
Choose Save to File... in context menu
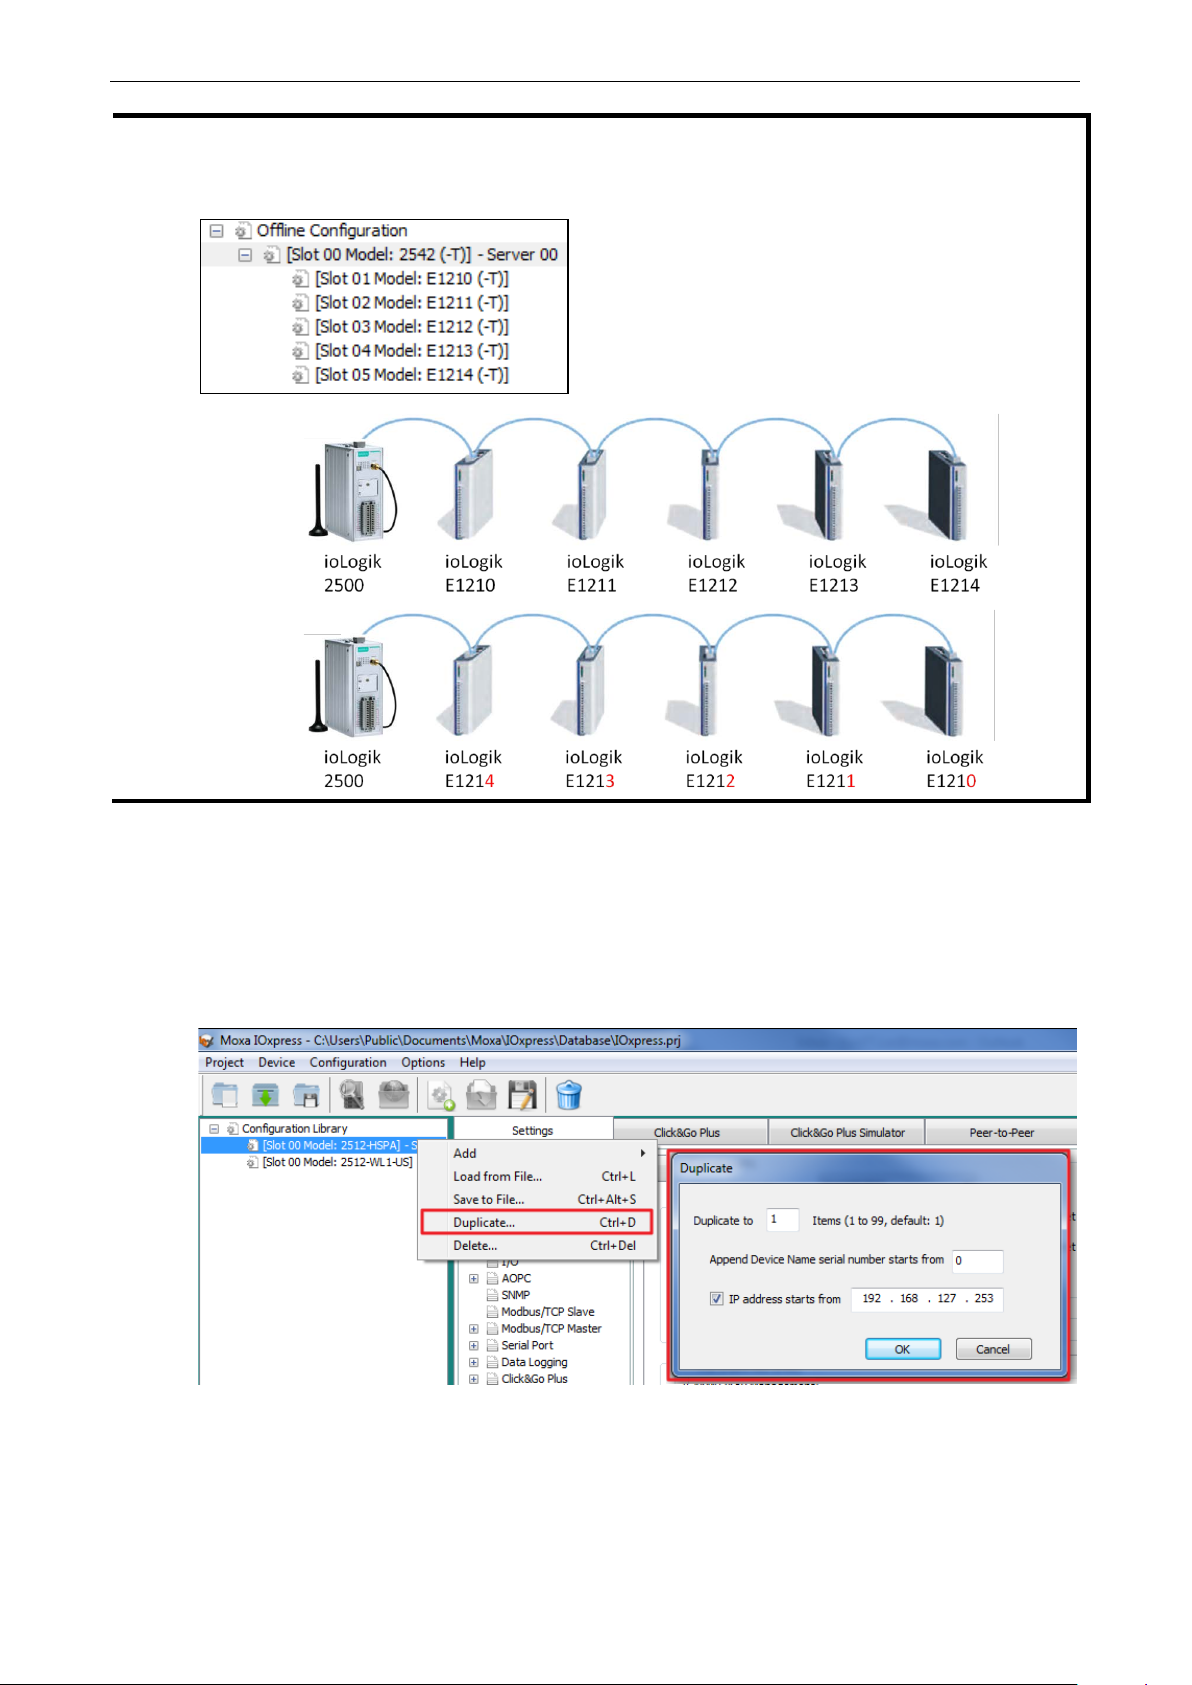tap(537, 1199)
